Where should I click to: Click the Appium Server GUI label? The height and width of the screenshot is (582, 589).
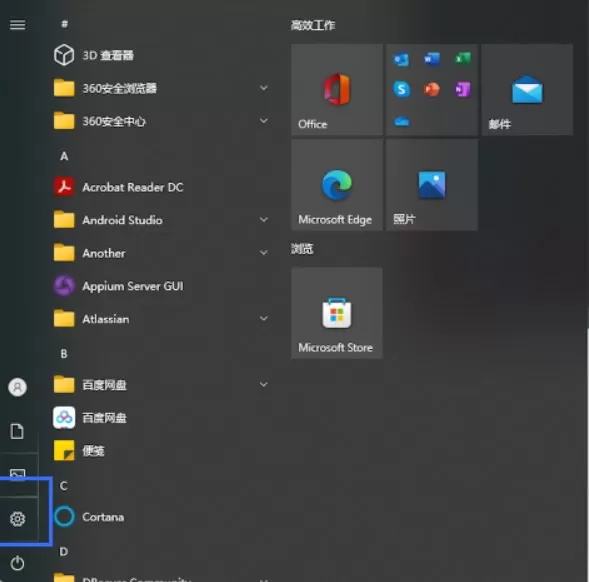pyautogui.click(x=133, y=286)
